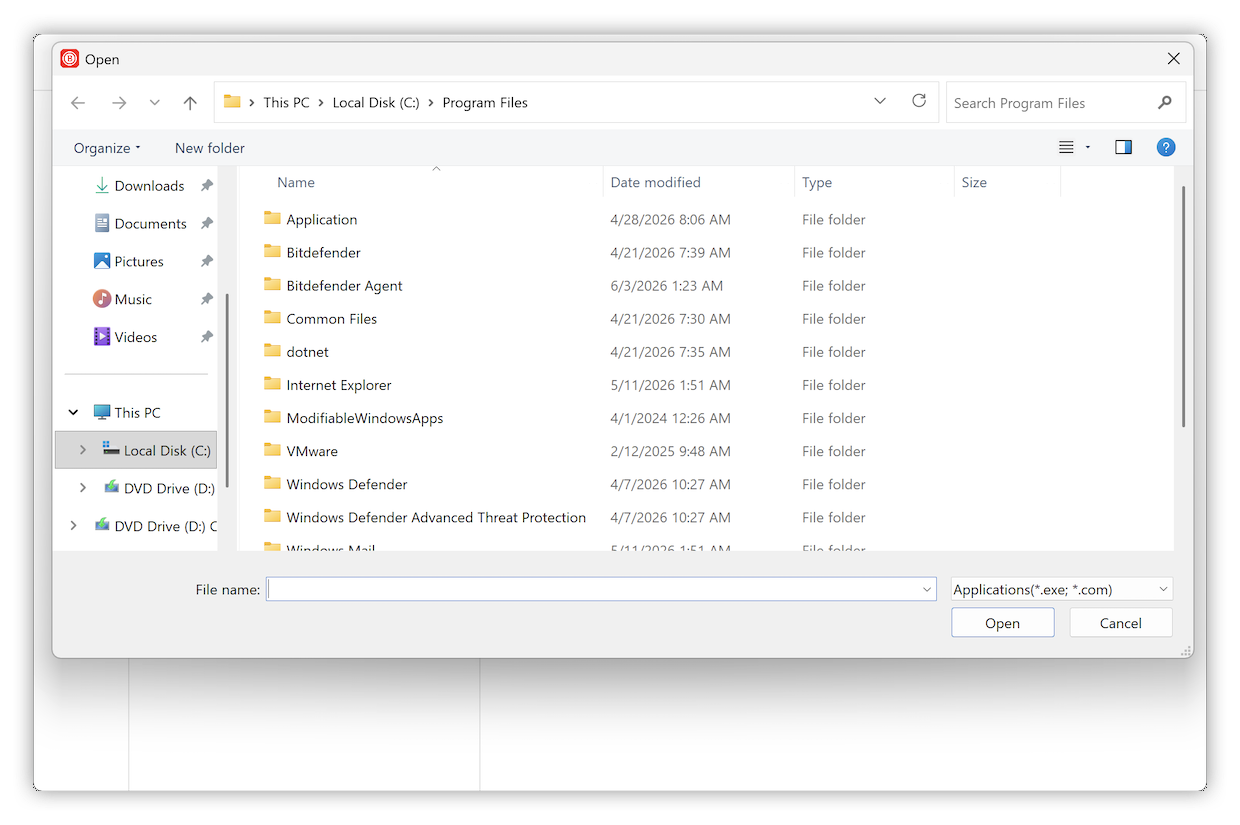Click This PC in the address breadcrumb
The image size is (1240, 825).
coord(286,103)
